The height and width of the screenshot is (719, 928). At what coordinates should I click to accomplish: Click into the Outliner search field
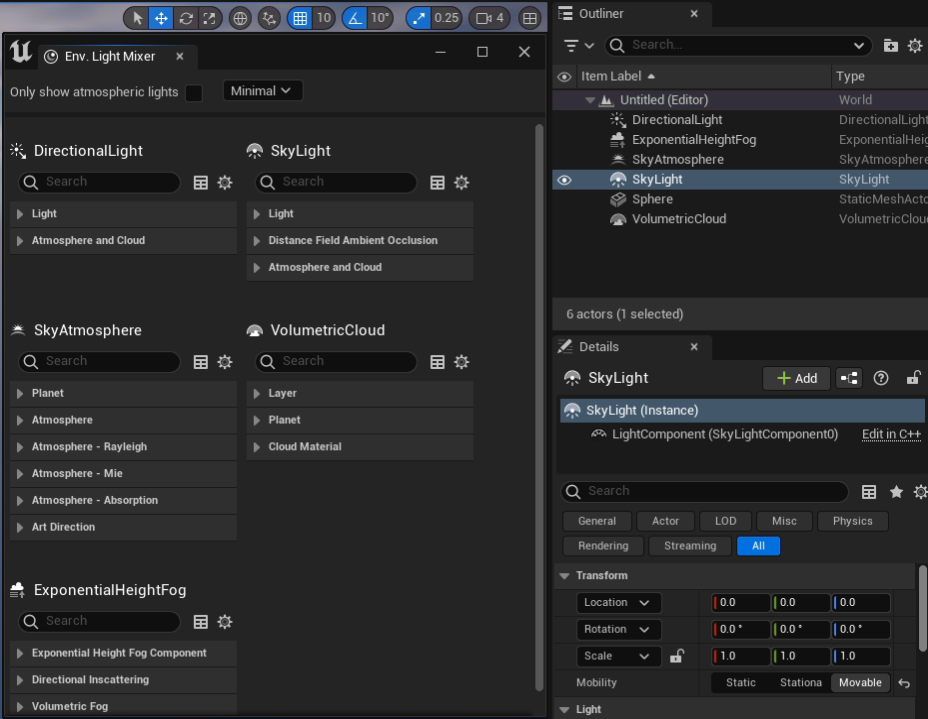coord(738,46)
